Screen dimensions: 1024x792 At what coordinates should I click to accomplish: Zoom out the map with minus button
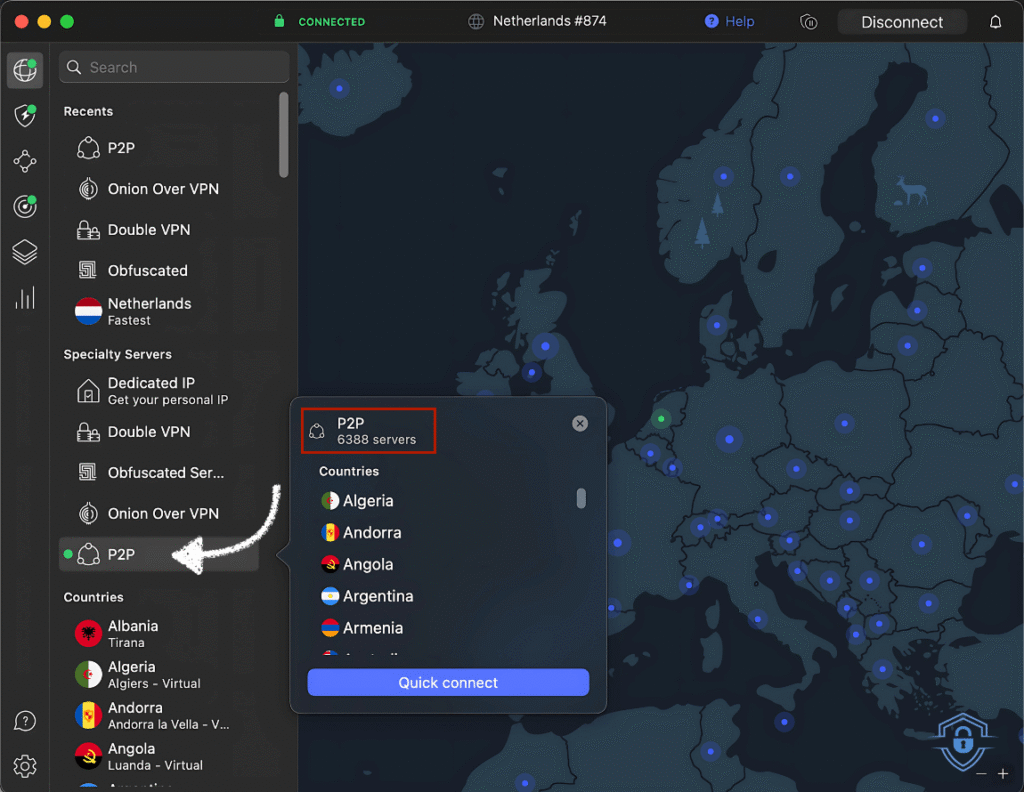click(981, 773)
